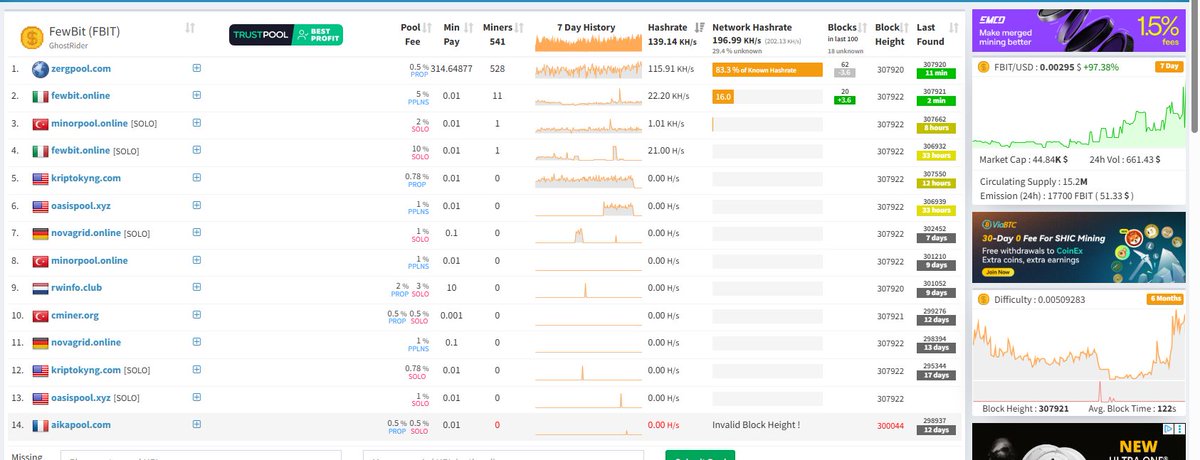Image resolution: width=1200 pixels, height=460 pixels.
Task: Click the 6 Months badge on difficulty chart
Action: pos(1163,299)
